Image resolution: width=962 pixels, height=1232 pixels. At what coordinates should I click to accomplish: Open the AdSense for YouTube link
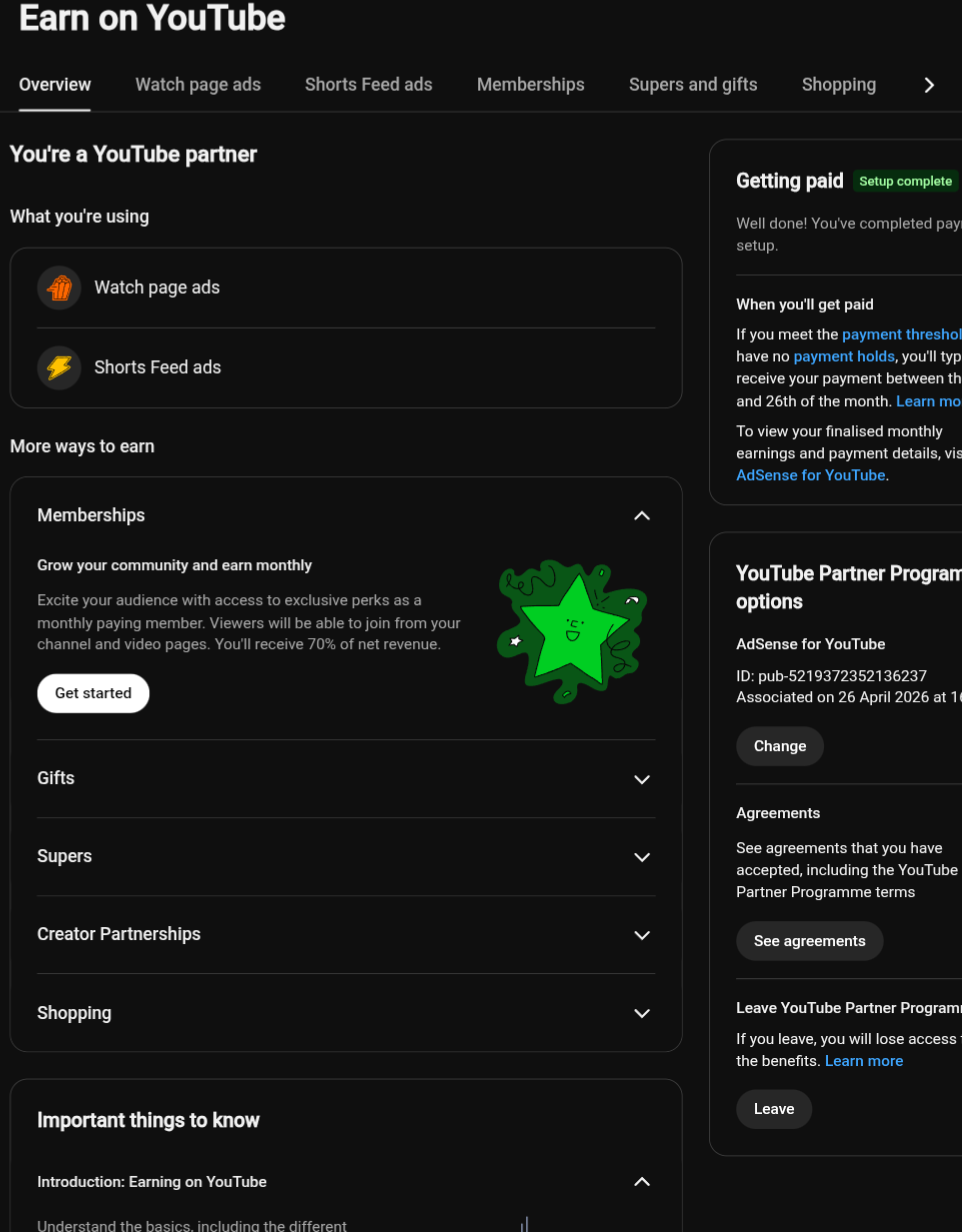[x=811, y=475]
